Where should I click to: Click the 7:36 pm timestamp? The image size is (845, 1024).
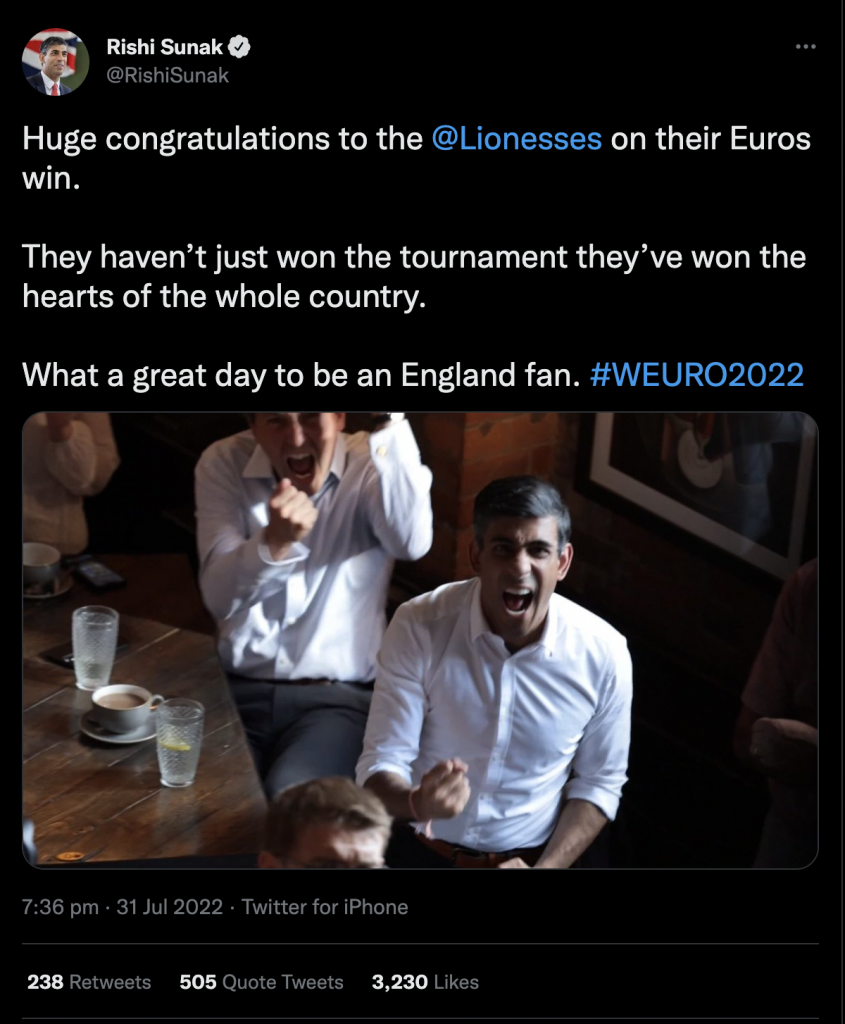(60, 906)
